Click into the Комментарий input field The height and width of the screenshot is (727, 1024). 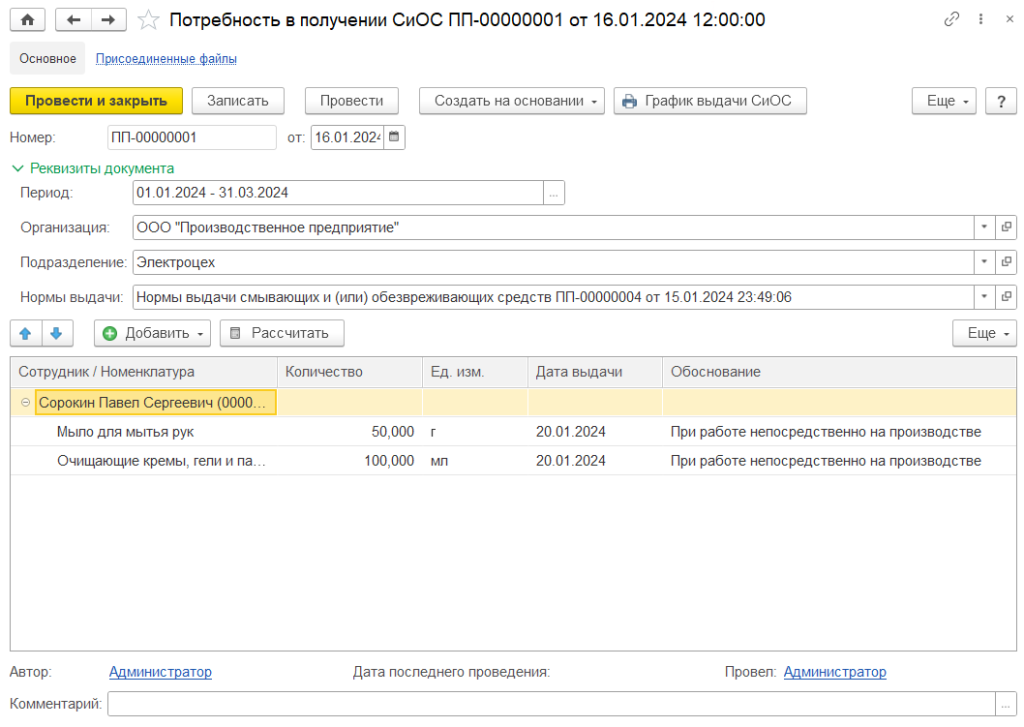(x=551, y=704)
